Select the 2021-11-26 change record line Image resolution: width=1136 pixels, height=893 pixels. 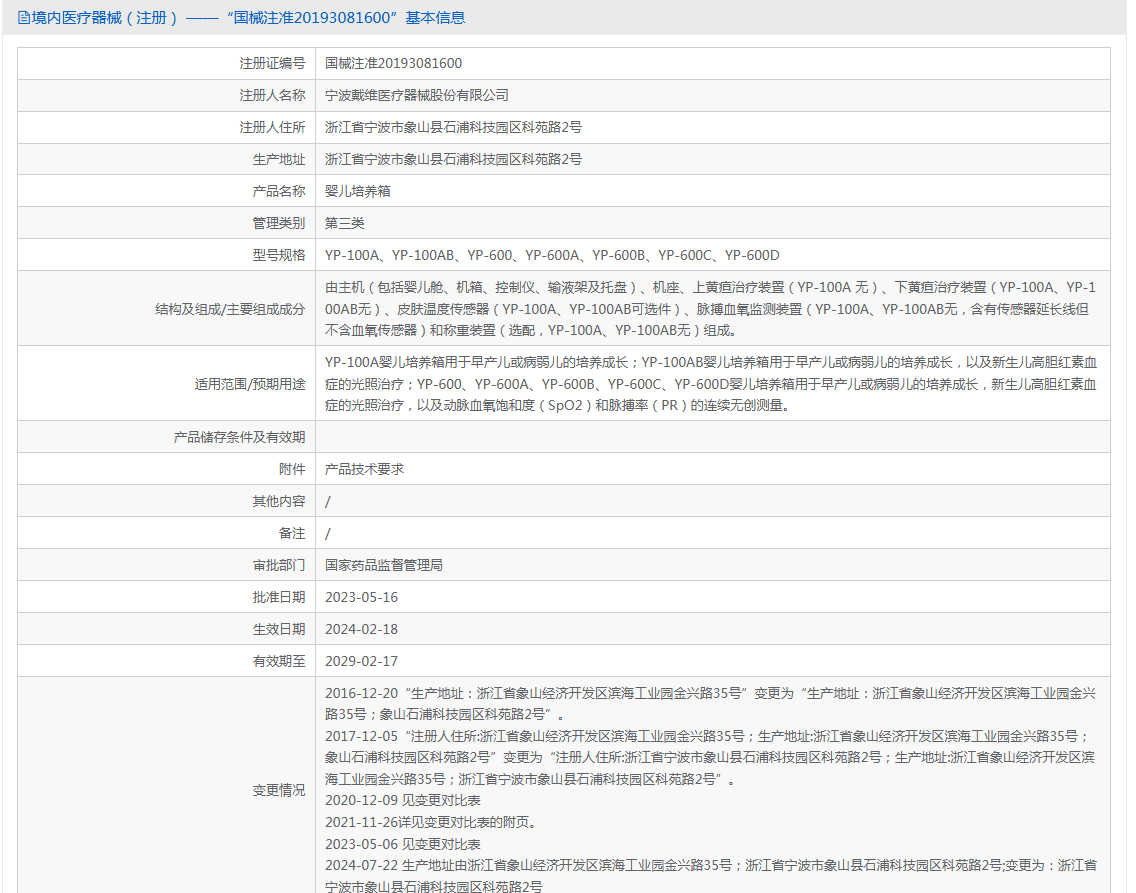tap(430, 822)
